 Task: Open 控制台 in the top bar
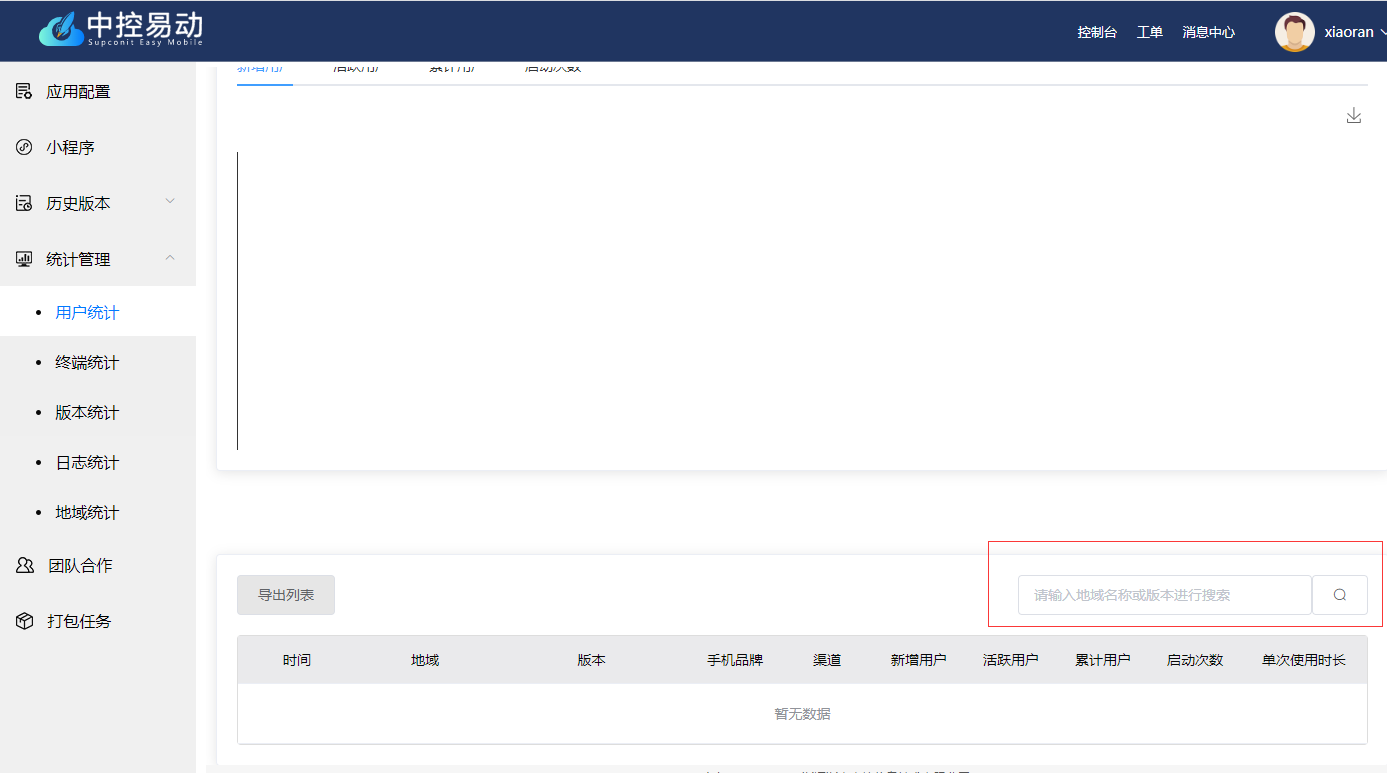coord(1097,32)
